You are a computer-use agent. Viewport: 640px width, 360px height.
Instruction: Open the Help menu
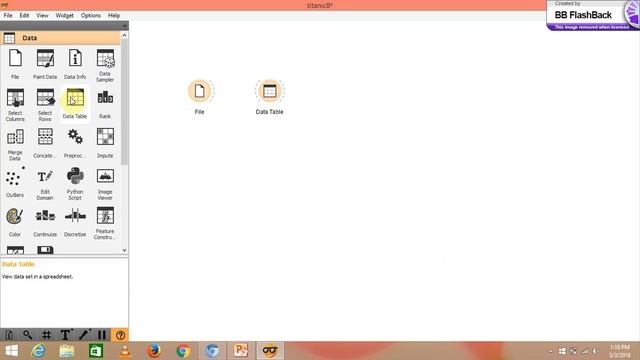tap(114, 16)
